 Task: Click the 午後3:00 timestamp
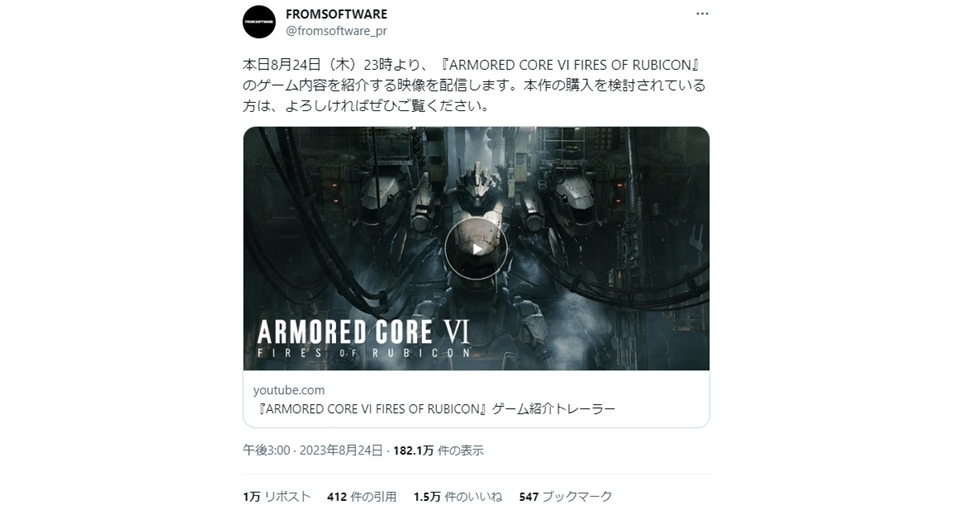[x=267, y=450]
